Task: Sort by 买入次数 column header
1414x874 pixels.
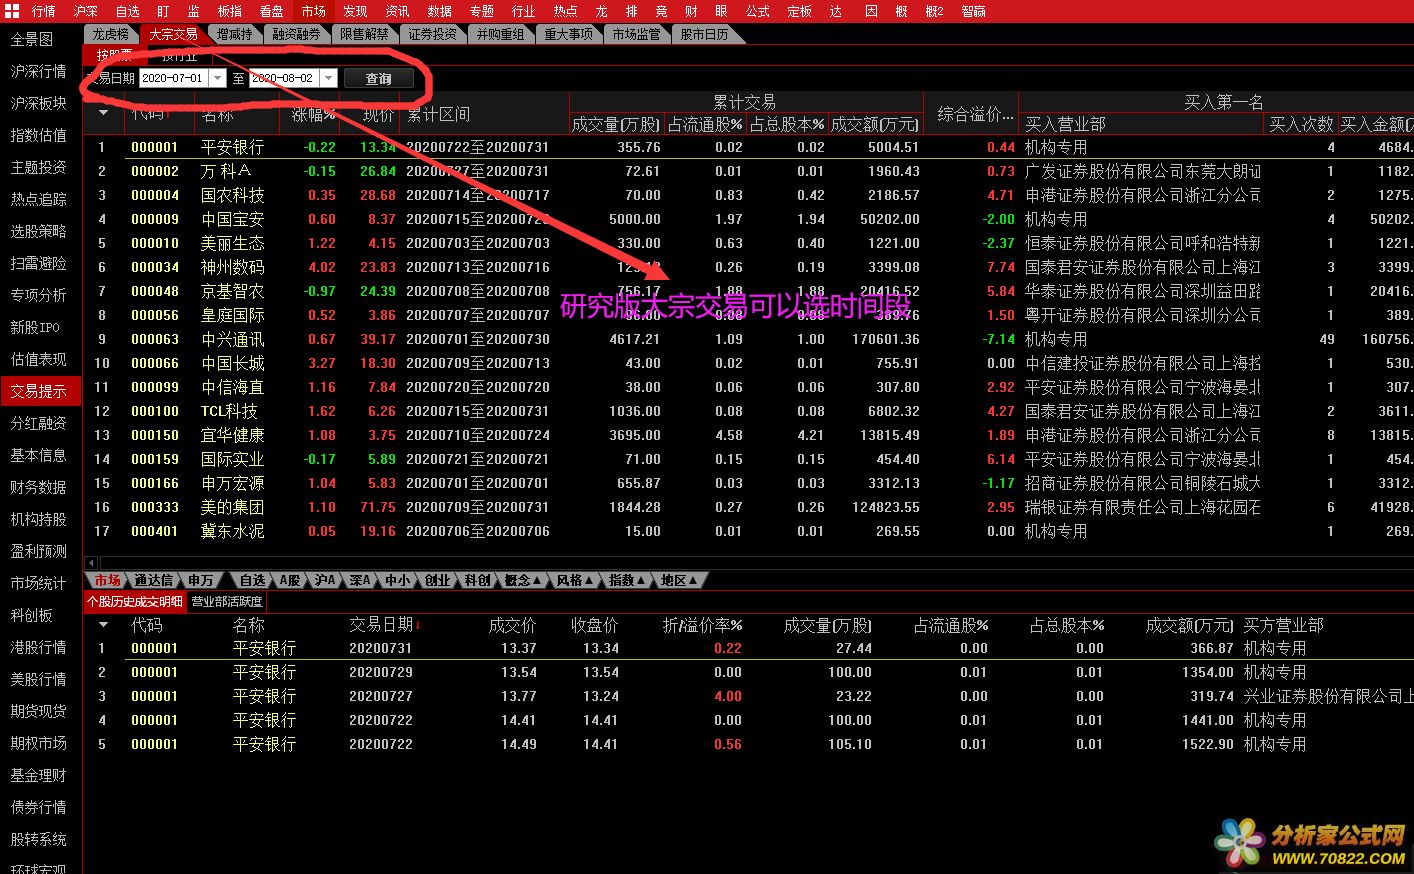Action: (x=1301, y=124)
